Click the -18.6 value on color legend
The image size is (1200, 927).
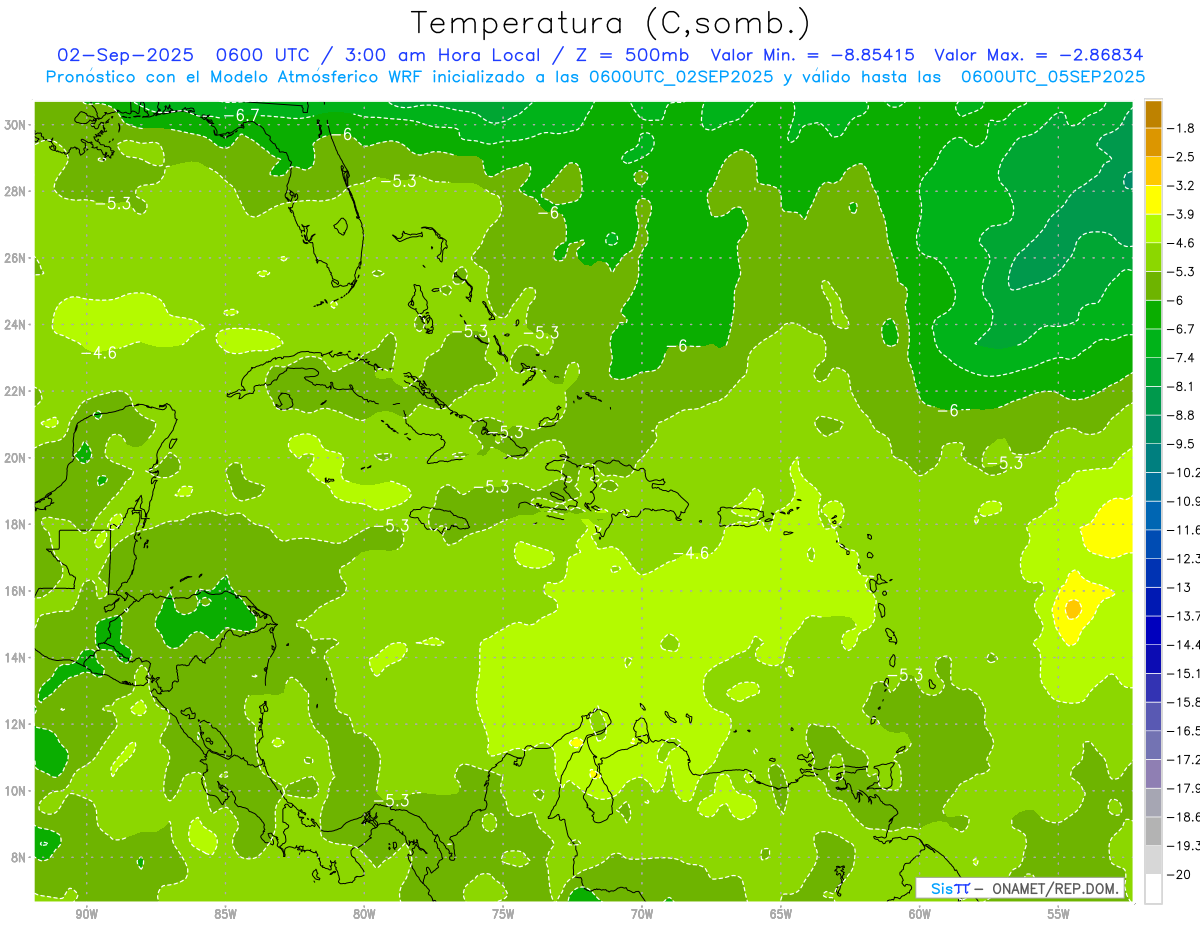1184,817
